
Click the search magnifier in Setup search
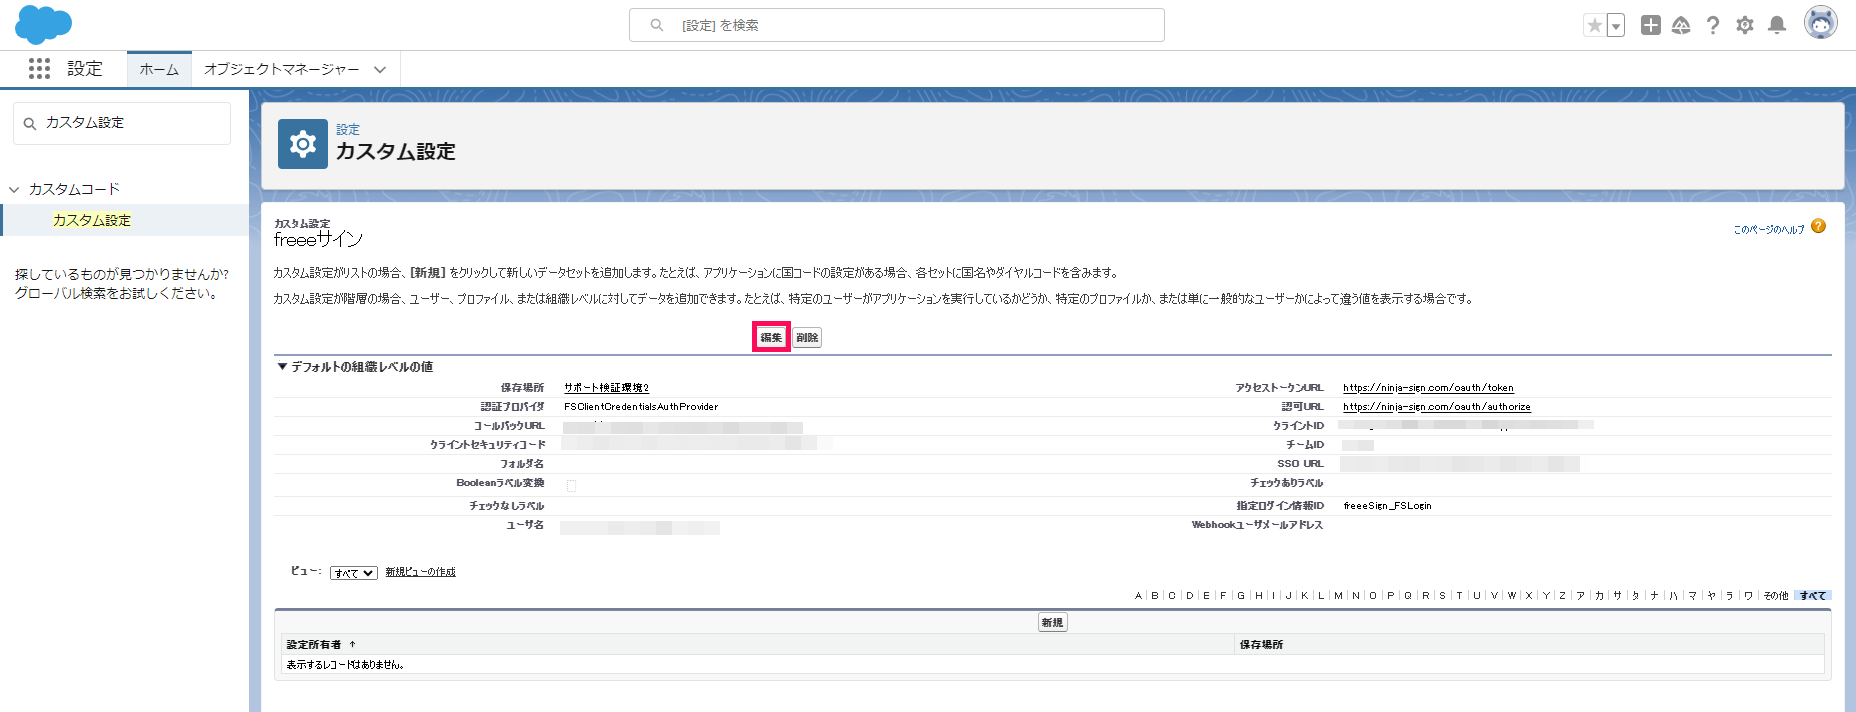pos(657,25)
